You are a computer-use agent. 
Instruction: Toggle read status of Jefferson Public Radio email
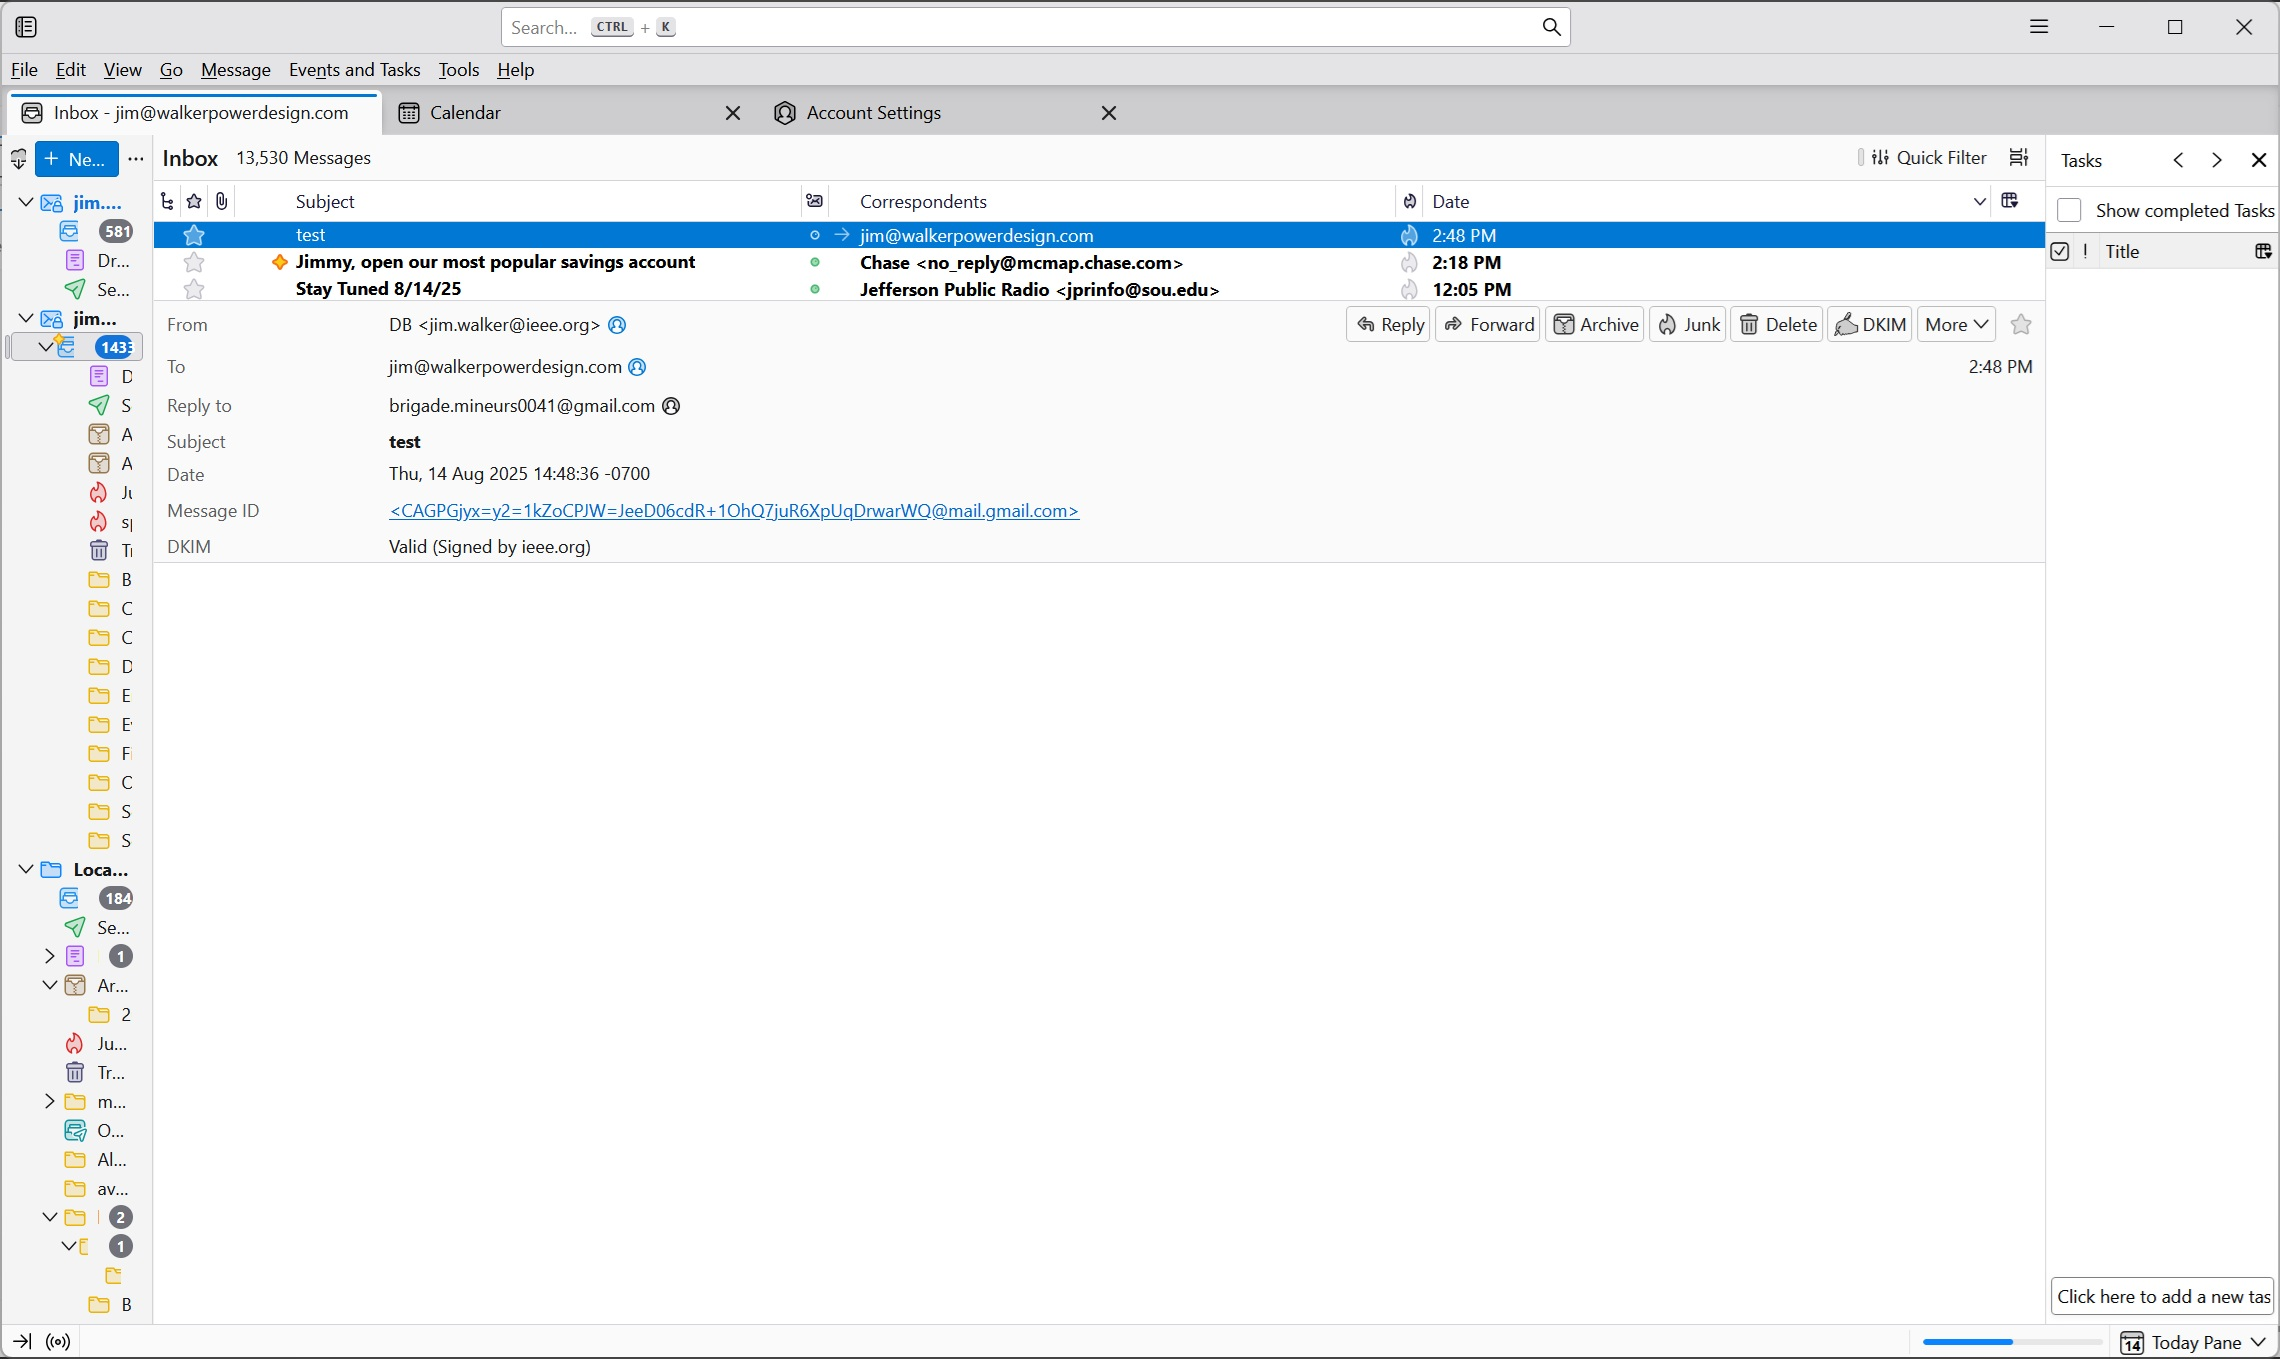[x=815, y=289]
